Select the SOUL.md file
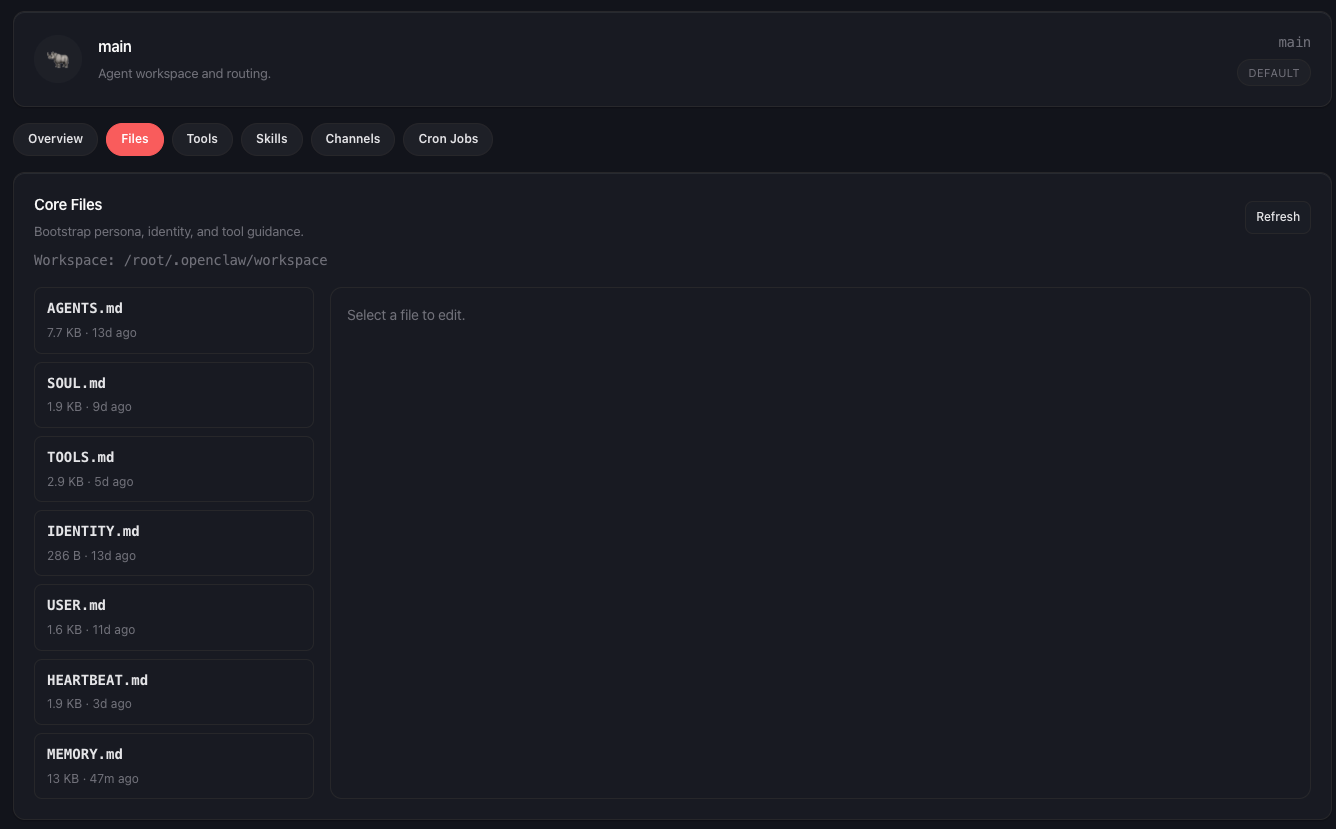This screenshot has height=829, width=1336. pos(174,394)
